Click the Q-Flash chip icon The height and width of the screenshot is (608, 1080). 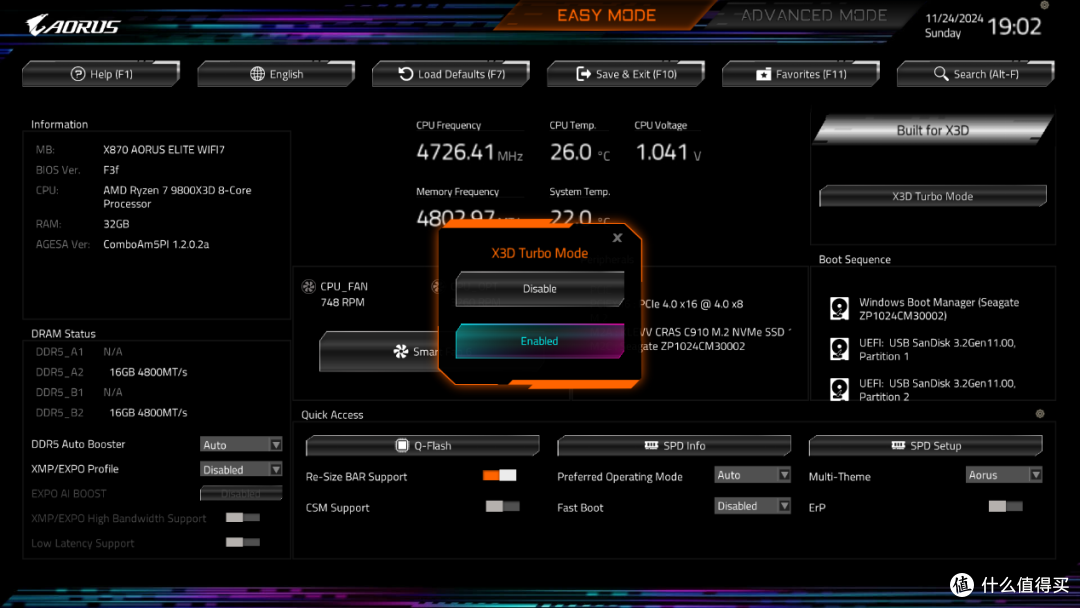402,445
